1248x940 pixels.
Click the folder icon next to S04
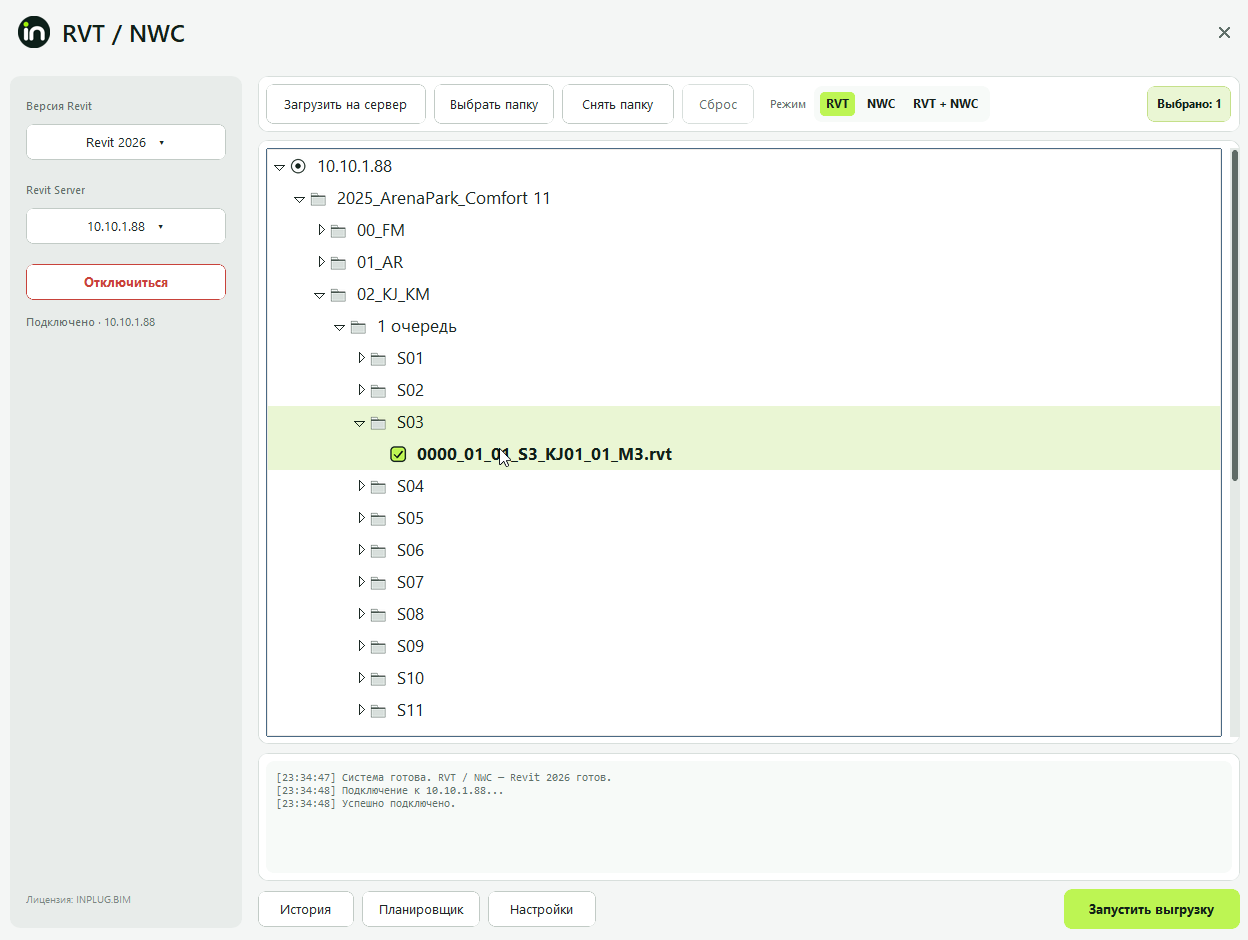coord(378,487)
